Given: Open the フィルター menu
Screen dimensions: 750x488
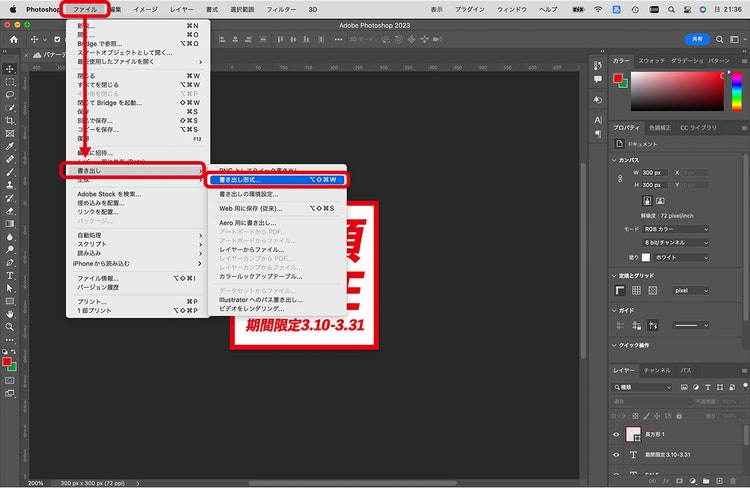Looking at the screenshot, I should tap(281, 9).
